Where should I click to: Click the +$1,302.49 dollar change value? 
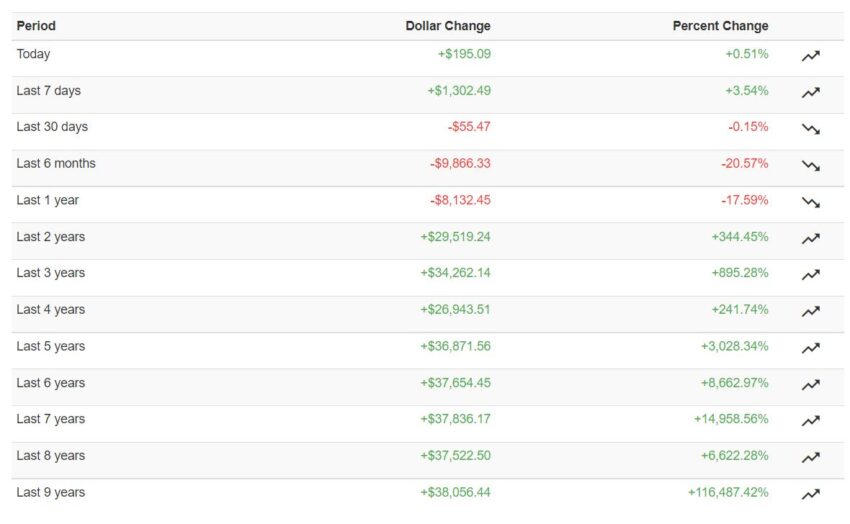coord(459,90)
